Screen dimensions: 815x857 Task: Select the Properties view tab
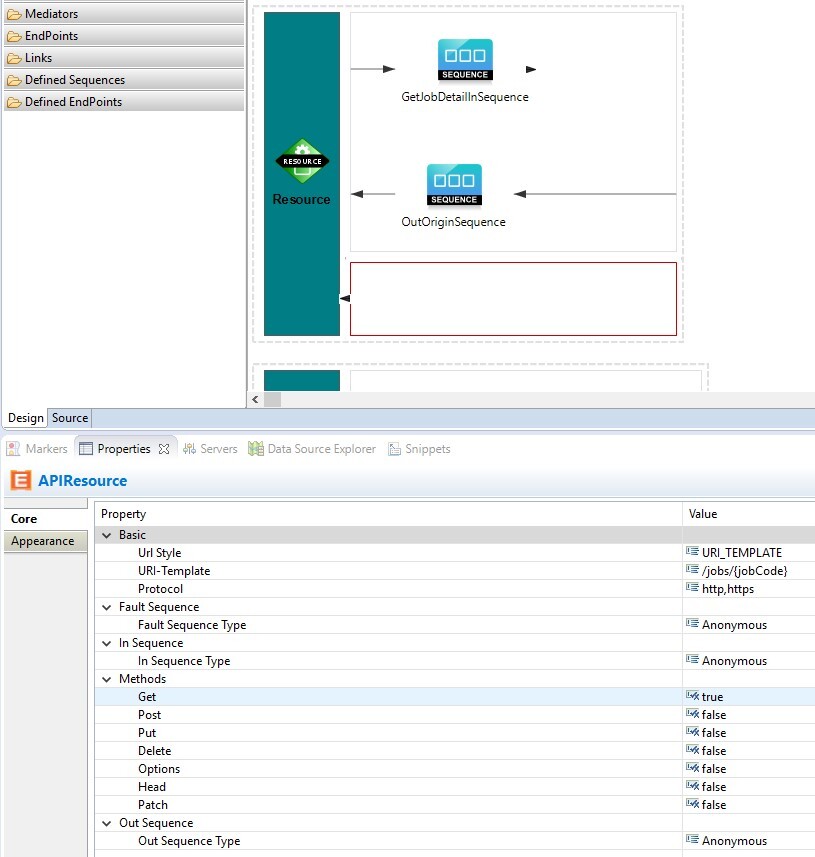[x=124, y=449]
